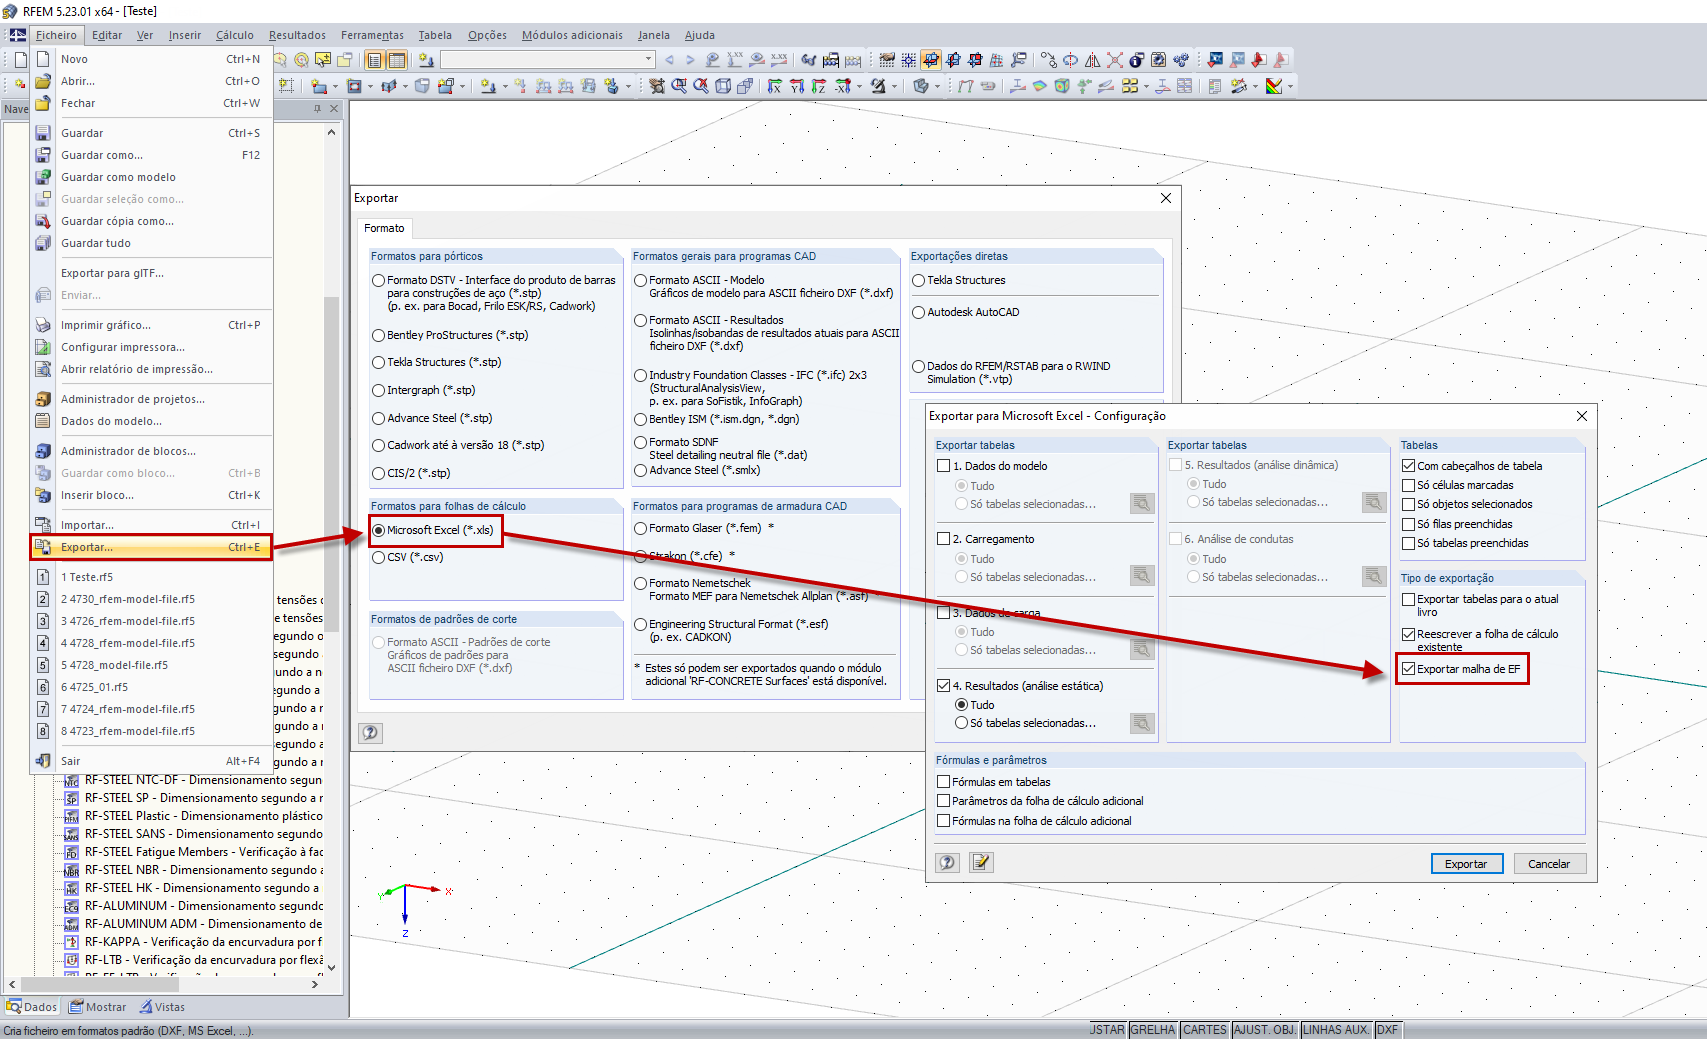
Task: Select the zoom by window magnifier icon
Action: pos(679,85)
